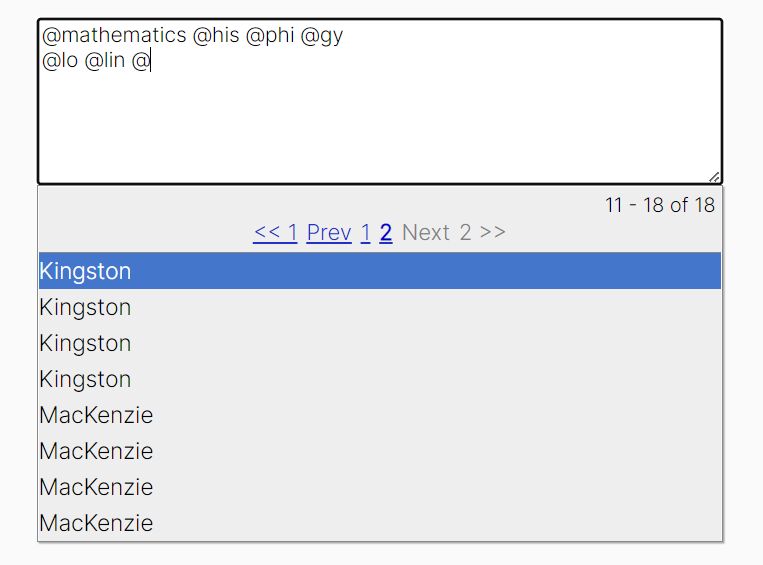Click the @lin mention in the second line
Screen dimensions: 763x565
(105, 60)
